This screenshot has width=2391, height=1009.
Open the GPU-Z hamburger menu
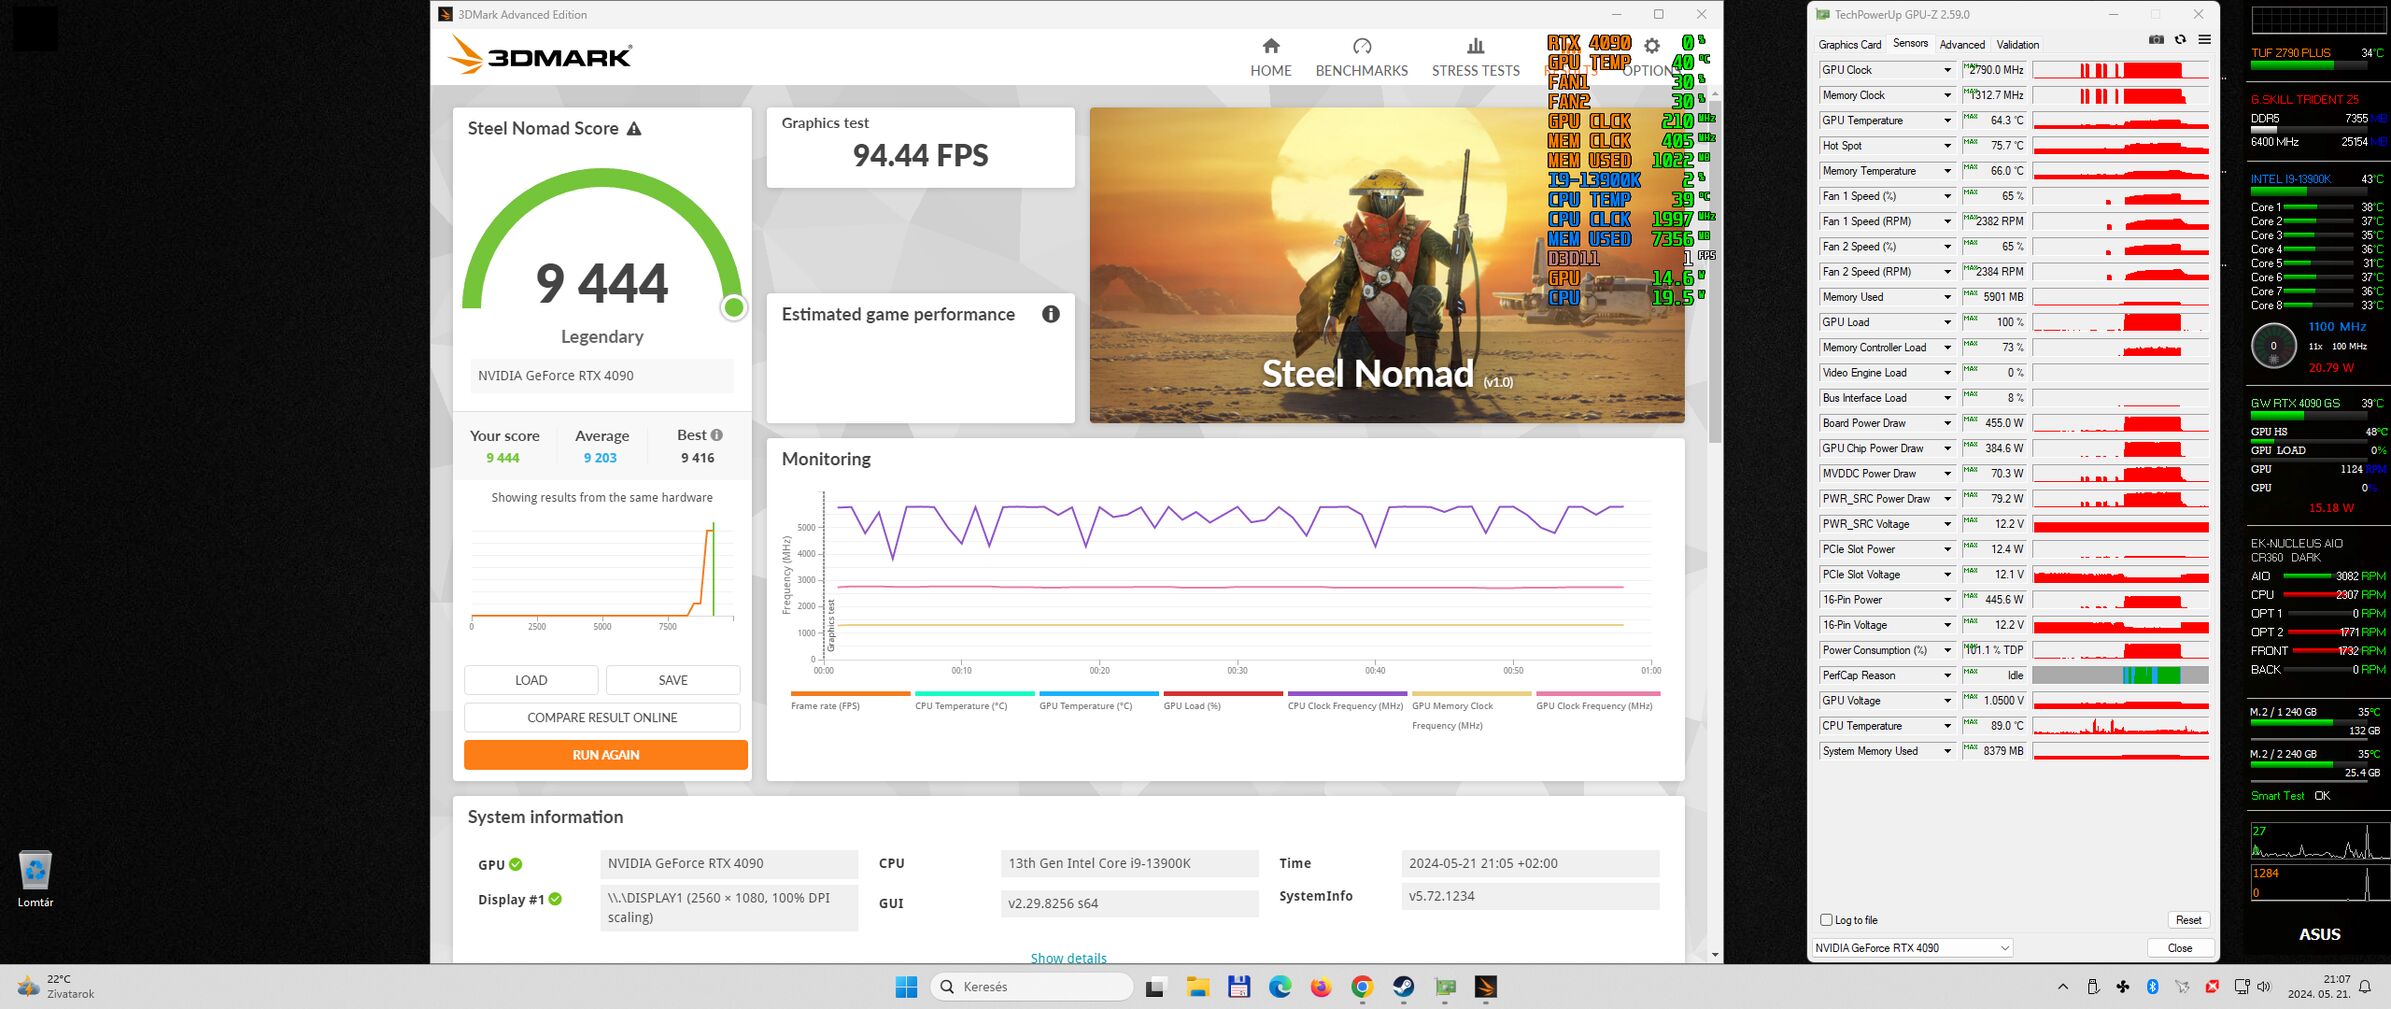point(2204,40)
